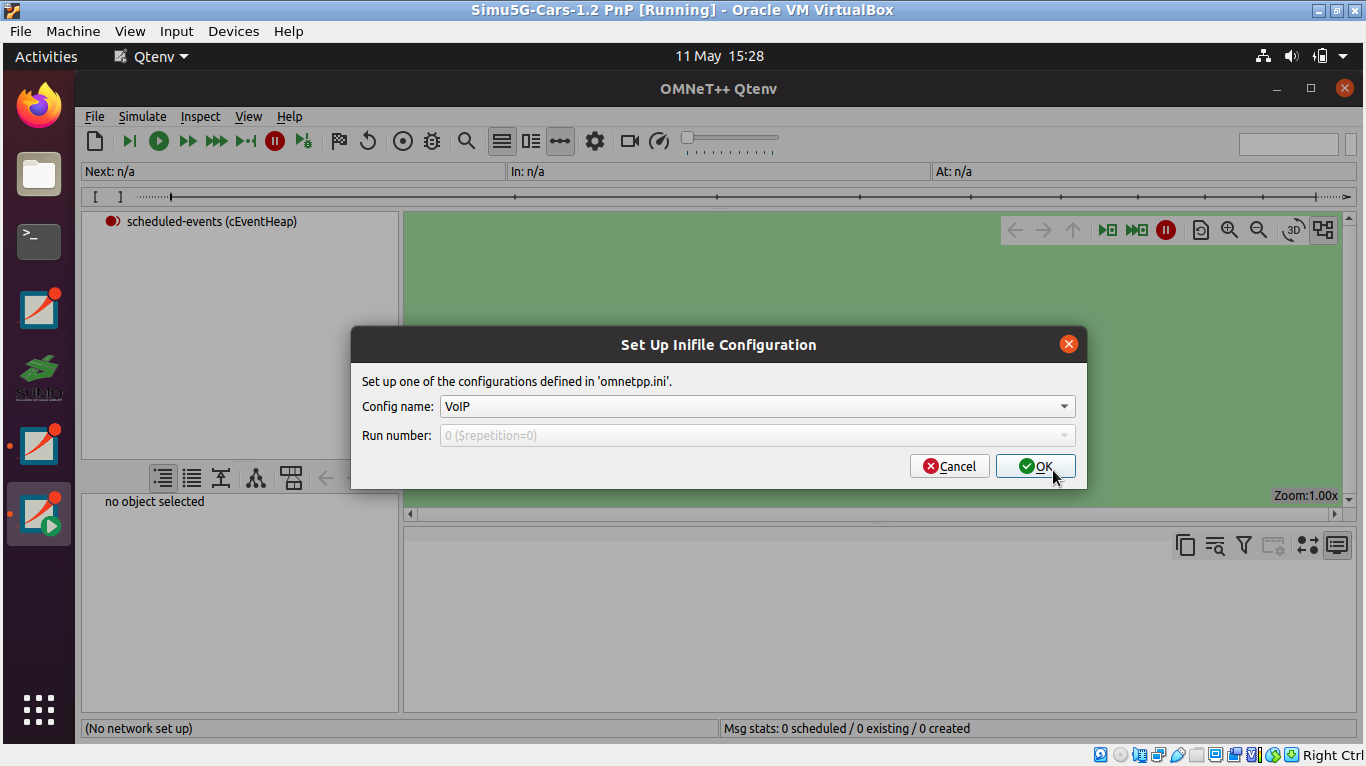Open the Simulate menu

[142, 116]
